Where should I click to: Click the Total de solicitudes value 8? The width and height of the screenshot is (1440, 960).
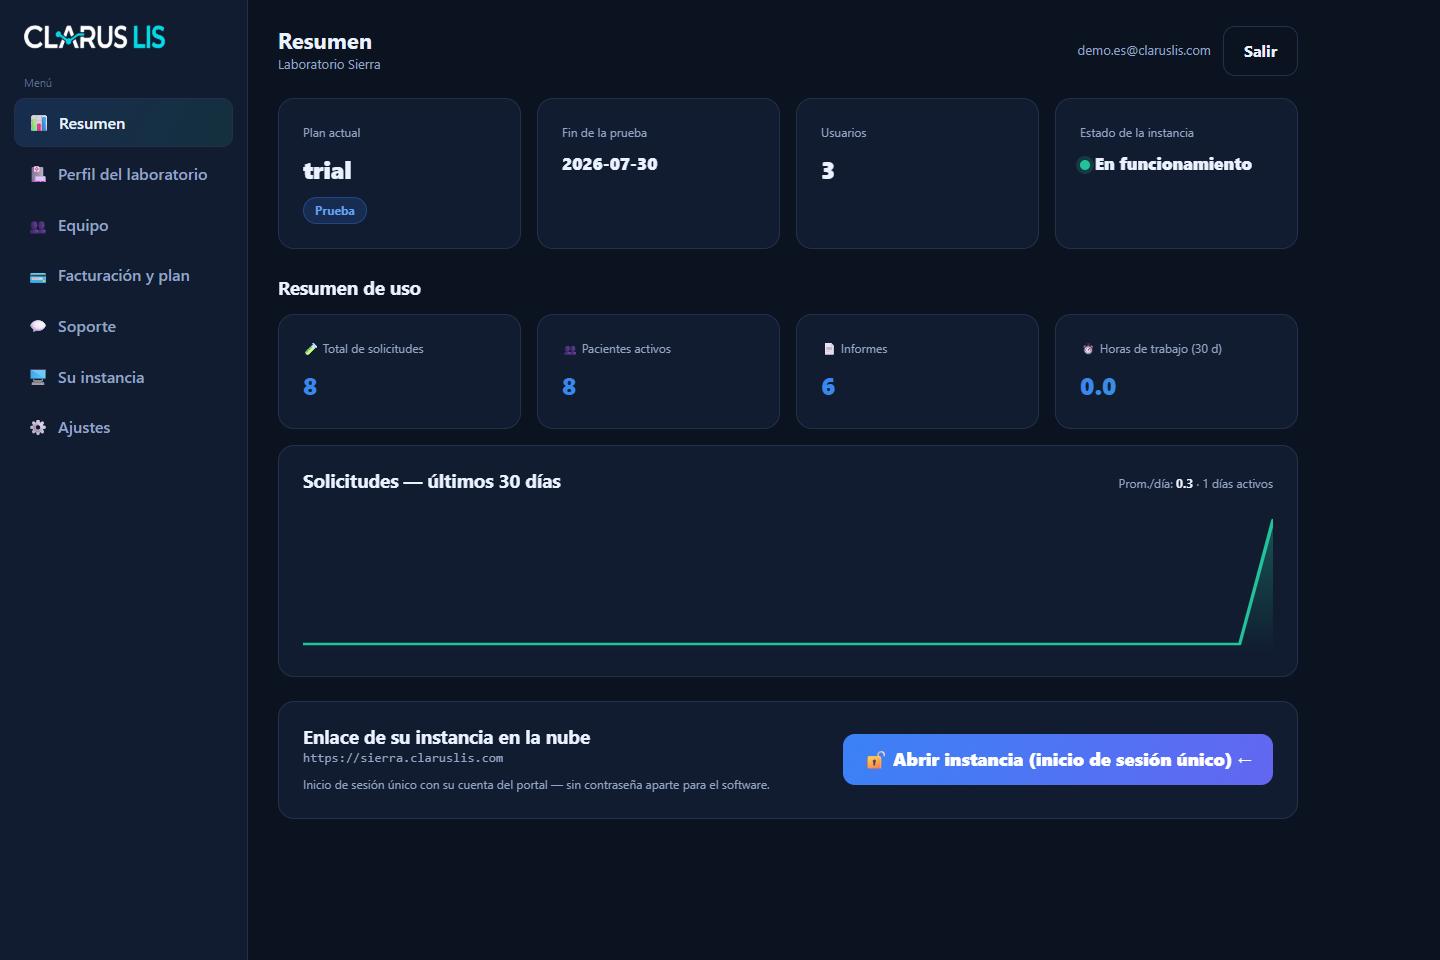[310, 387]
